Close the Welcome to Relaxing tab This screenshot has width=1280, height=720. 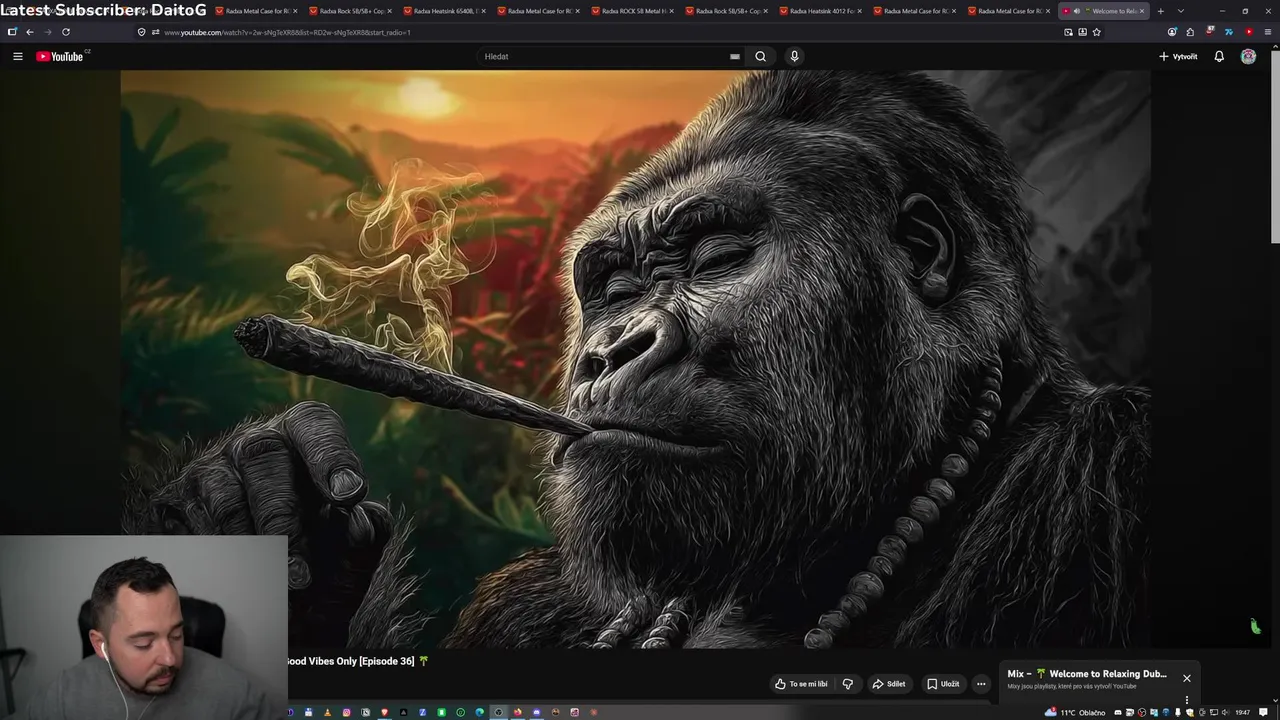click(x=1142, y=11)
